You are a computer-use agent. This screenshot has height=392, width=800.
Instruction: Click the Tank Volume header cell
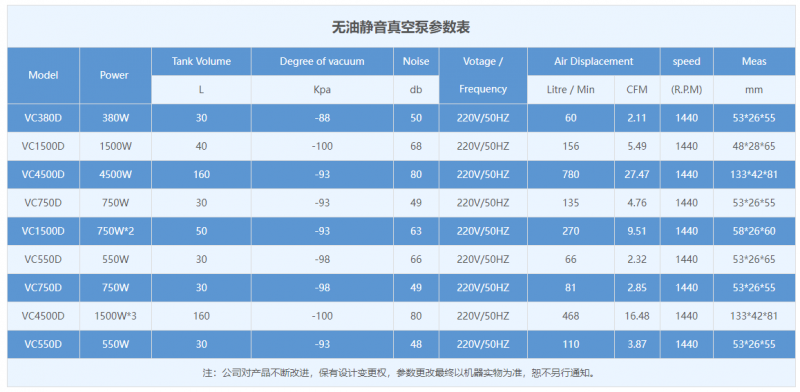pos(201,62)
